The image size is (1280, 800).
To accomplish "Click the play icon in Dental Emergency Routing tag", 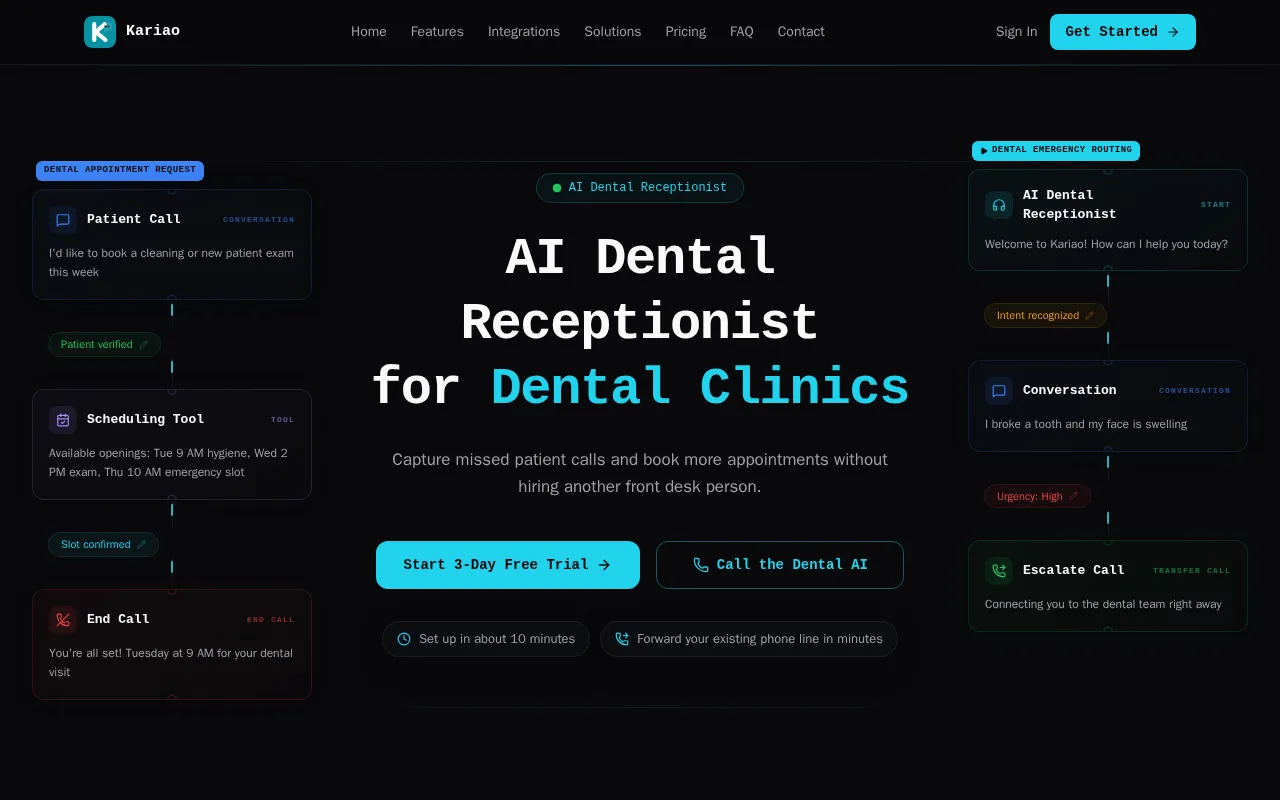I will [x=984, y=151].
